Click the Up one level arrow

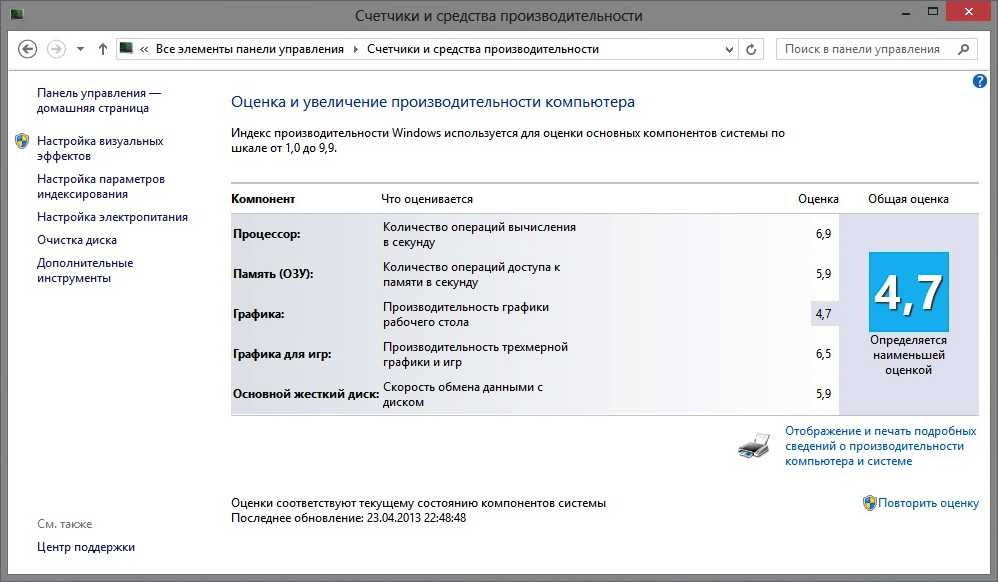click(x=102, y=49)
